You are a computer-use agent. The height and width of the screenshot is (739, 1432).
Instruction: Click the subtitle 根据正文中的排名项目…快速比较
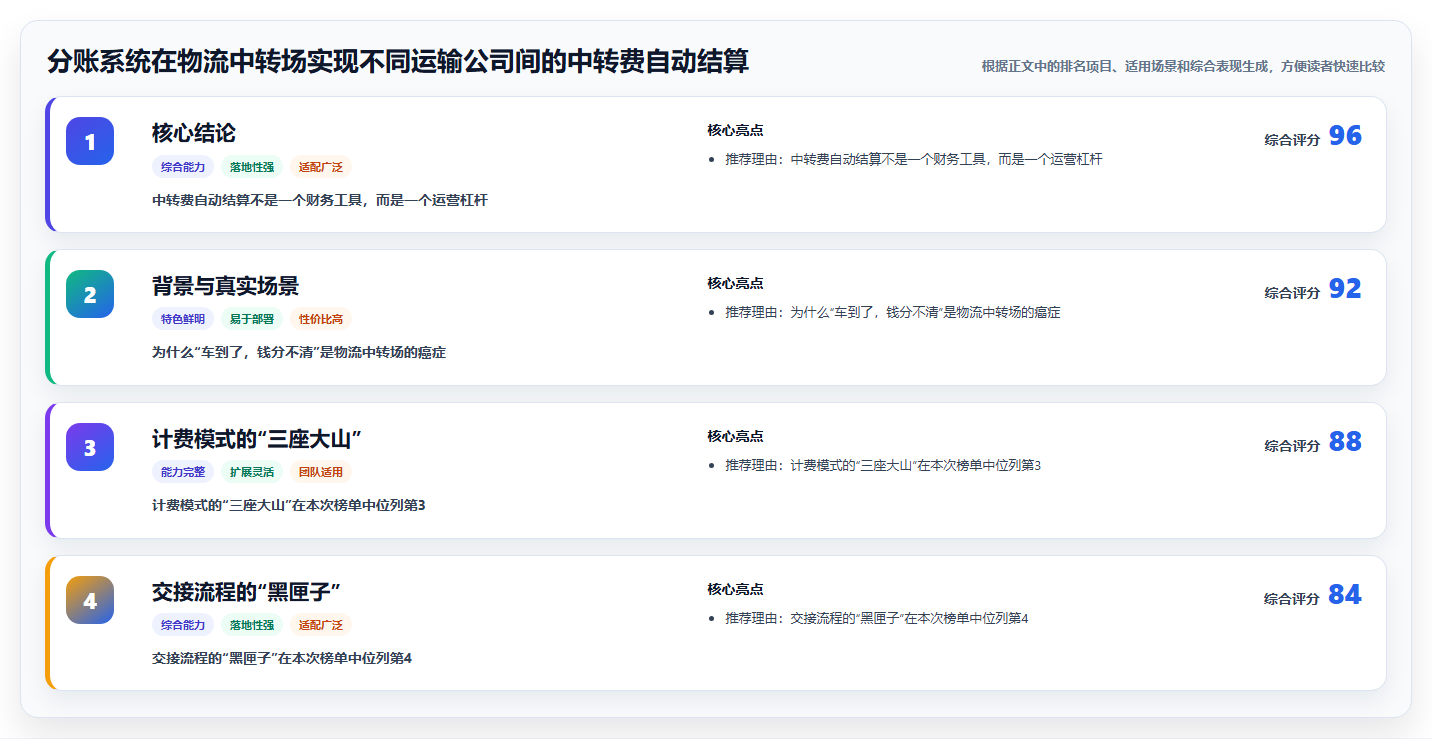[1183, 66]
